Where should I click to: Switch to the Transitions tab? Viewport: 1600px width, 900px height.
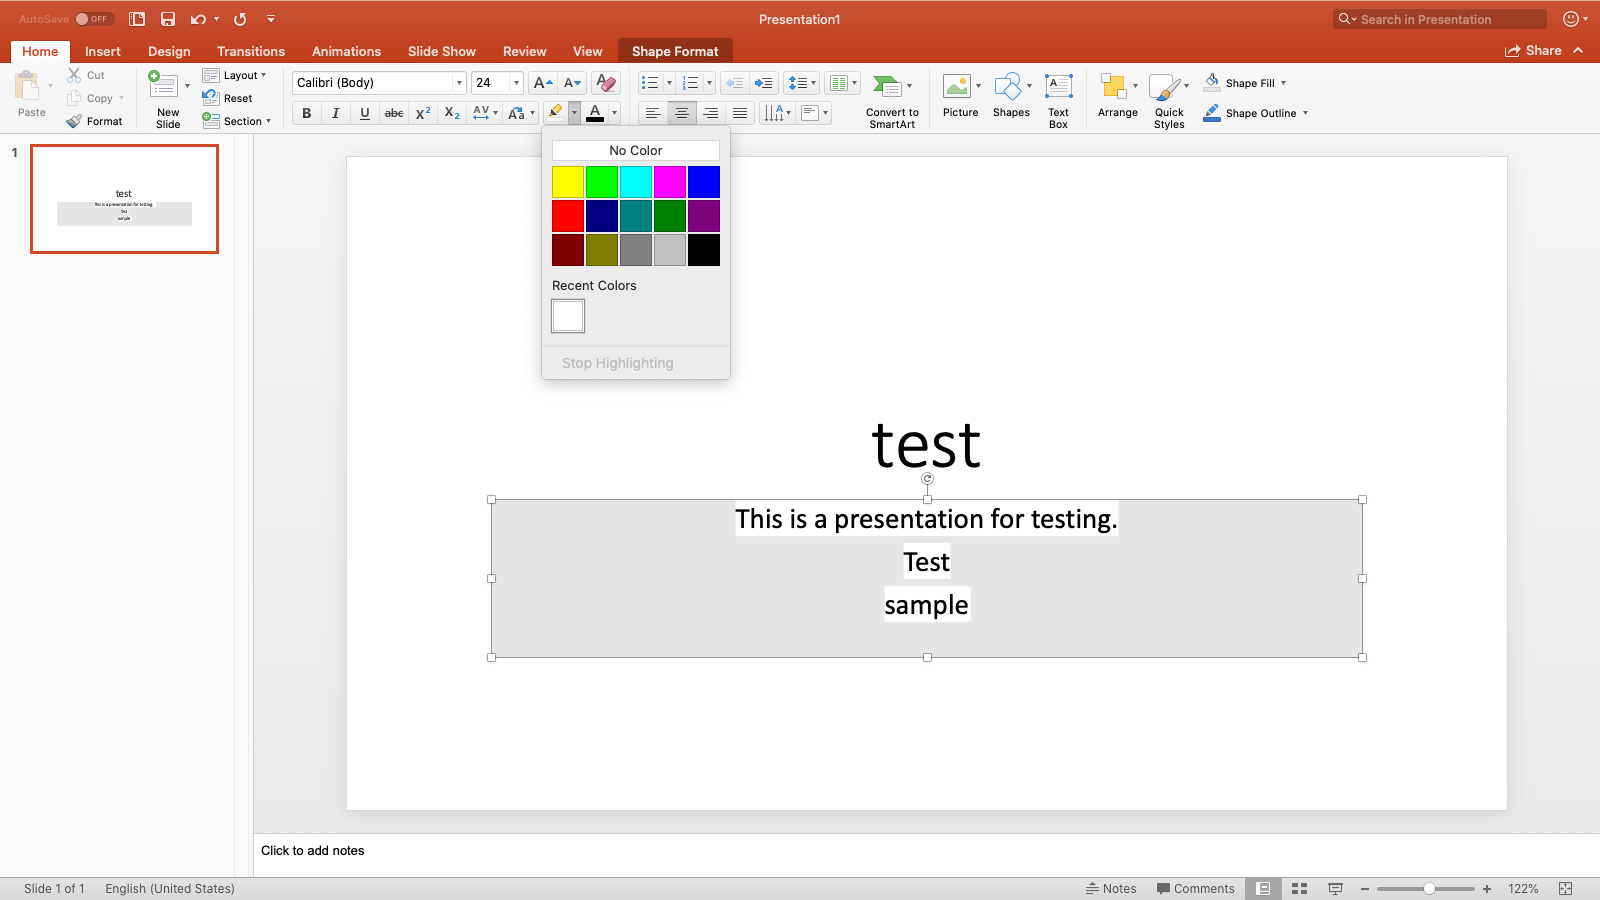pyautogui.click(x=251, y=51)
